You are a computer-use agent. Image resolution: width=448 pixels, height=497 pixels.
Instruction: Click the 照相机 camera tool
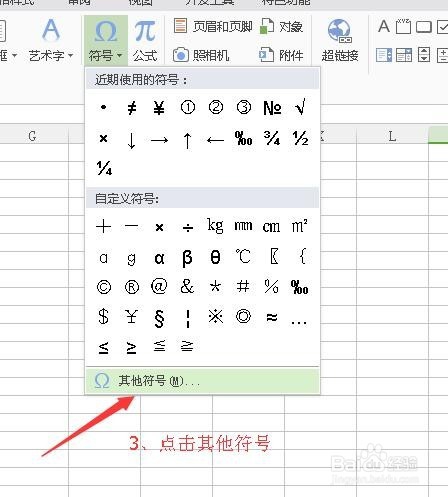(201, 55)
